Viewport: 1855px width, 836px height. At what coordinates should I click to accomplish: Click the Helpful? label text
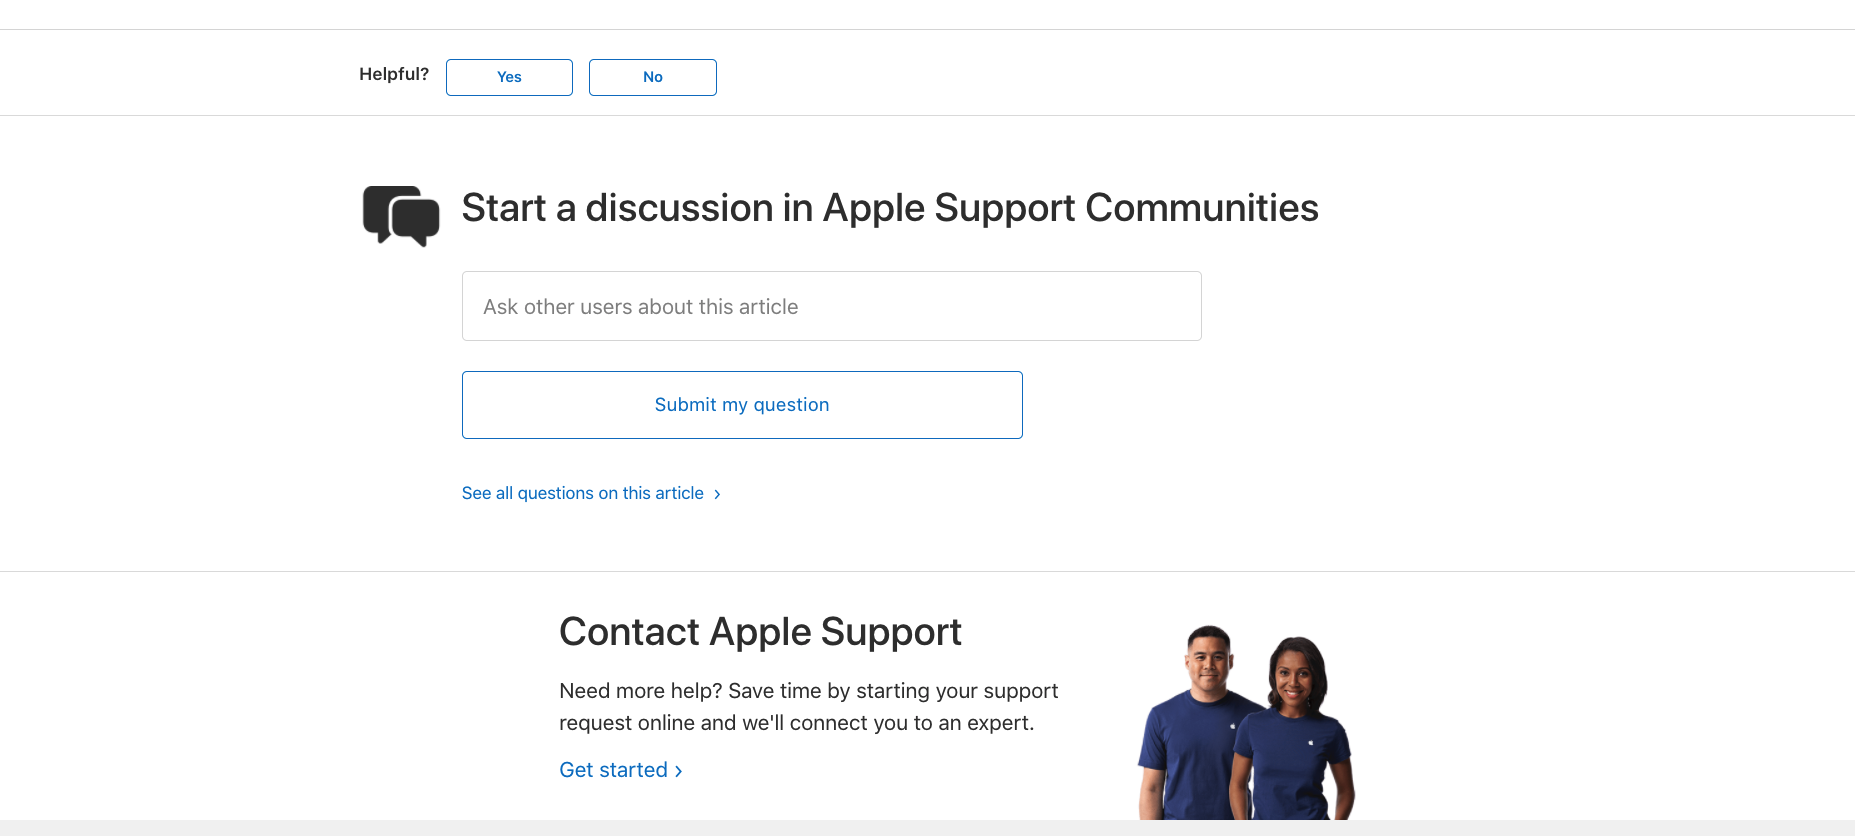(x=394, y=74)
